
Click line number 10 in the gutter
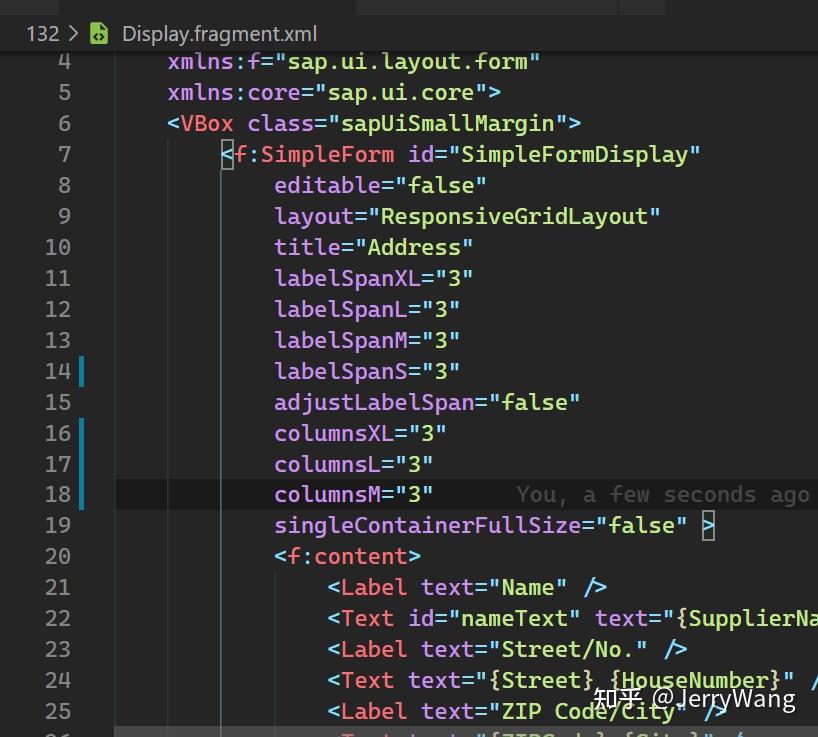tap(57, 247)
